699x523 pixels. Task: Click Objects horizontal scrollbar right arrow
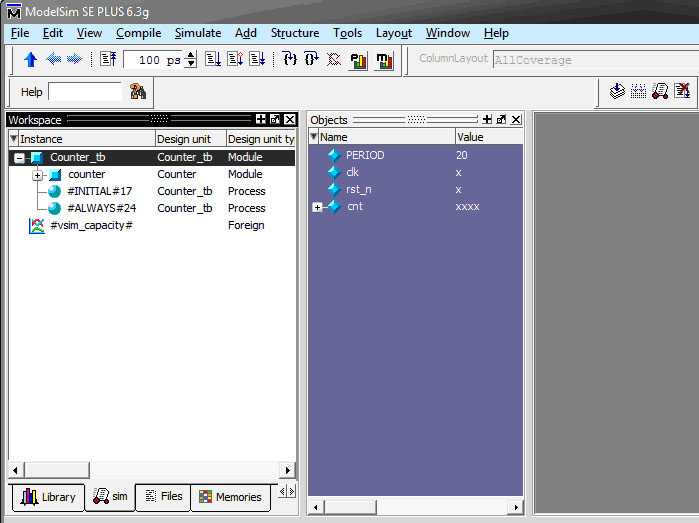(x=516, y=507)
